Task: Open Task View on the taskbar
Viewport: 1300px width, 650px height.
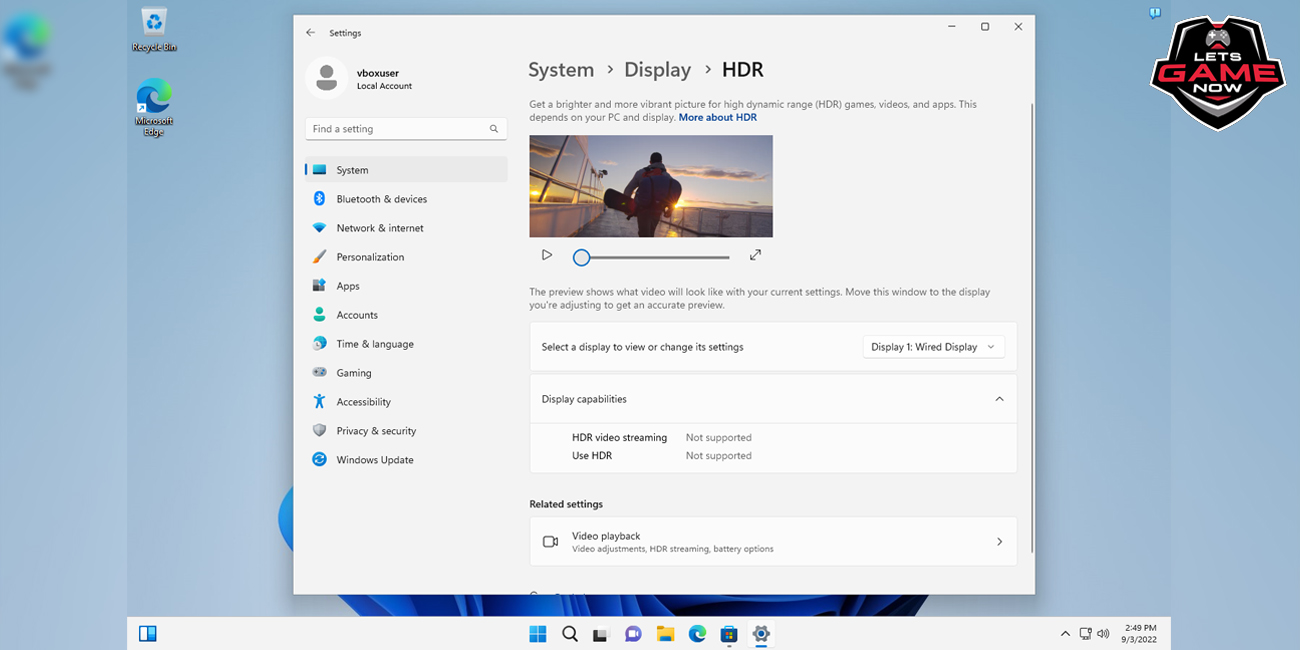Action: pos(601,634)
